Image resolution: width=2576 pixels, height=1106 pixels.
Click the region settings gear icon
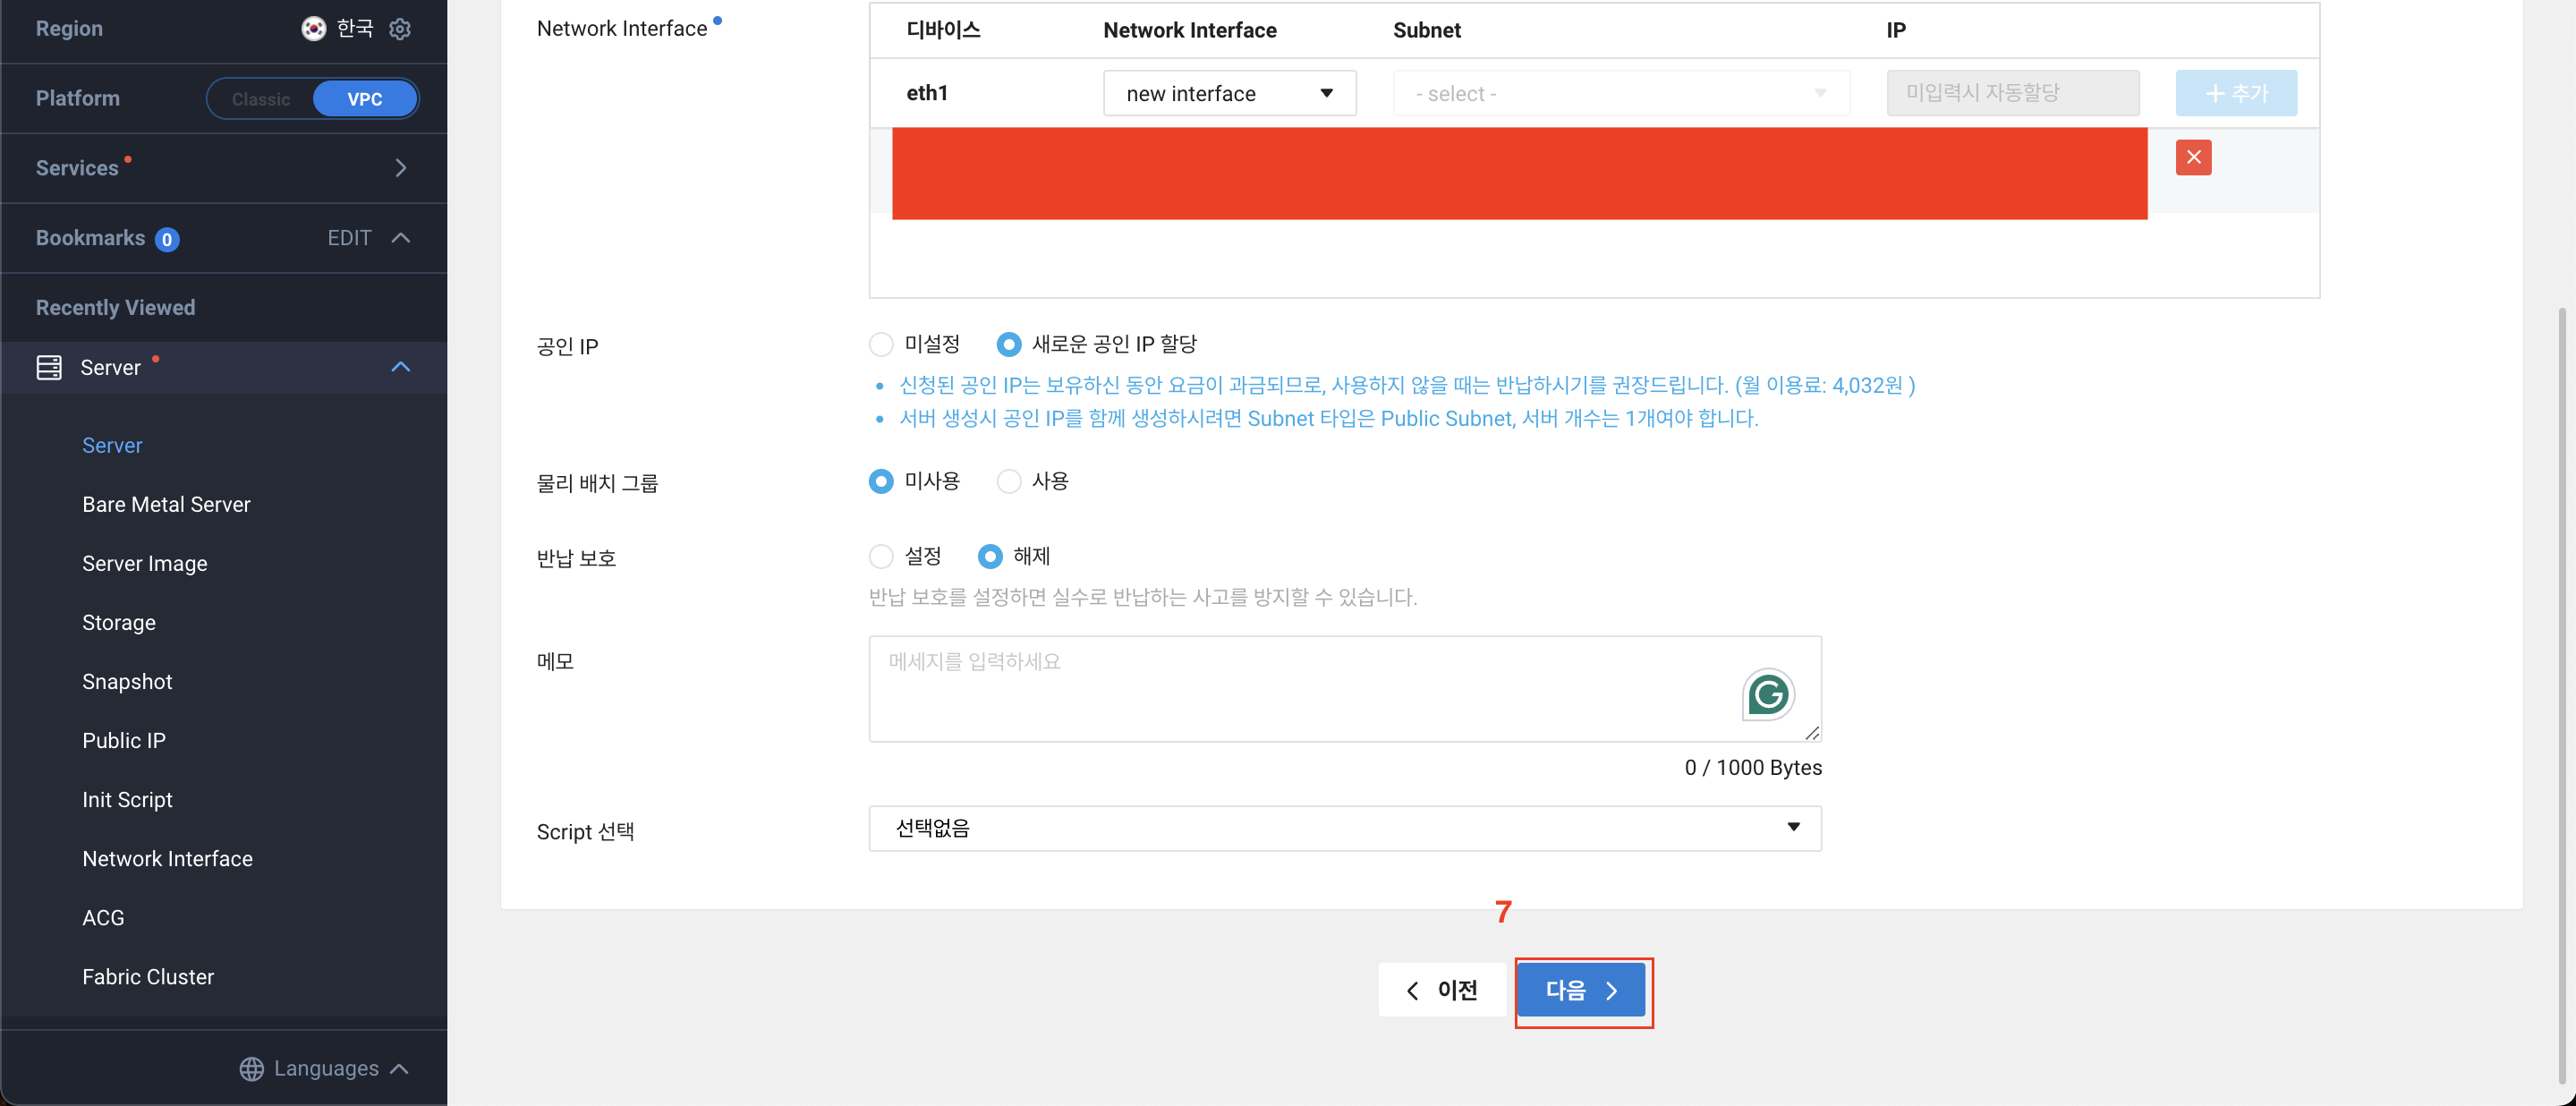400,29
